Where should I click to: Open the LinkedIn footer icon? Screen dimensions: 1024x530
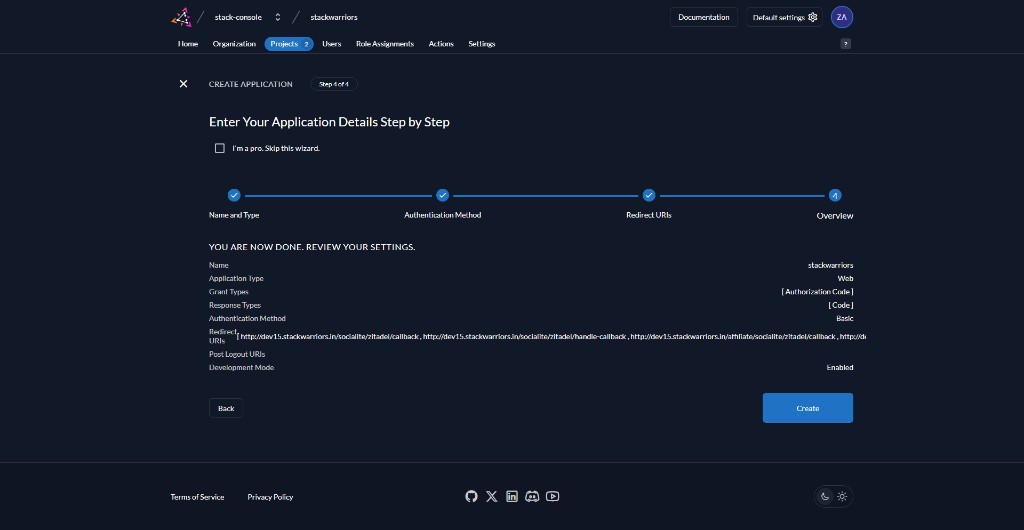pyautogui.click(x=512, y=497)
